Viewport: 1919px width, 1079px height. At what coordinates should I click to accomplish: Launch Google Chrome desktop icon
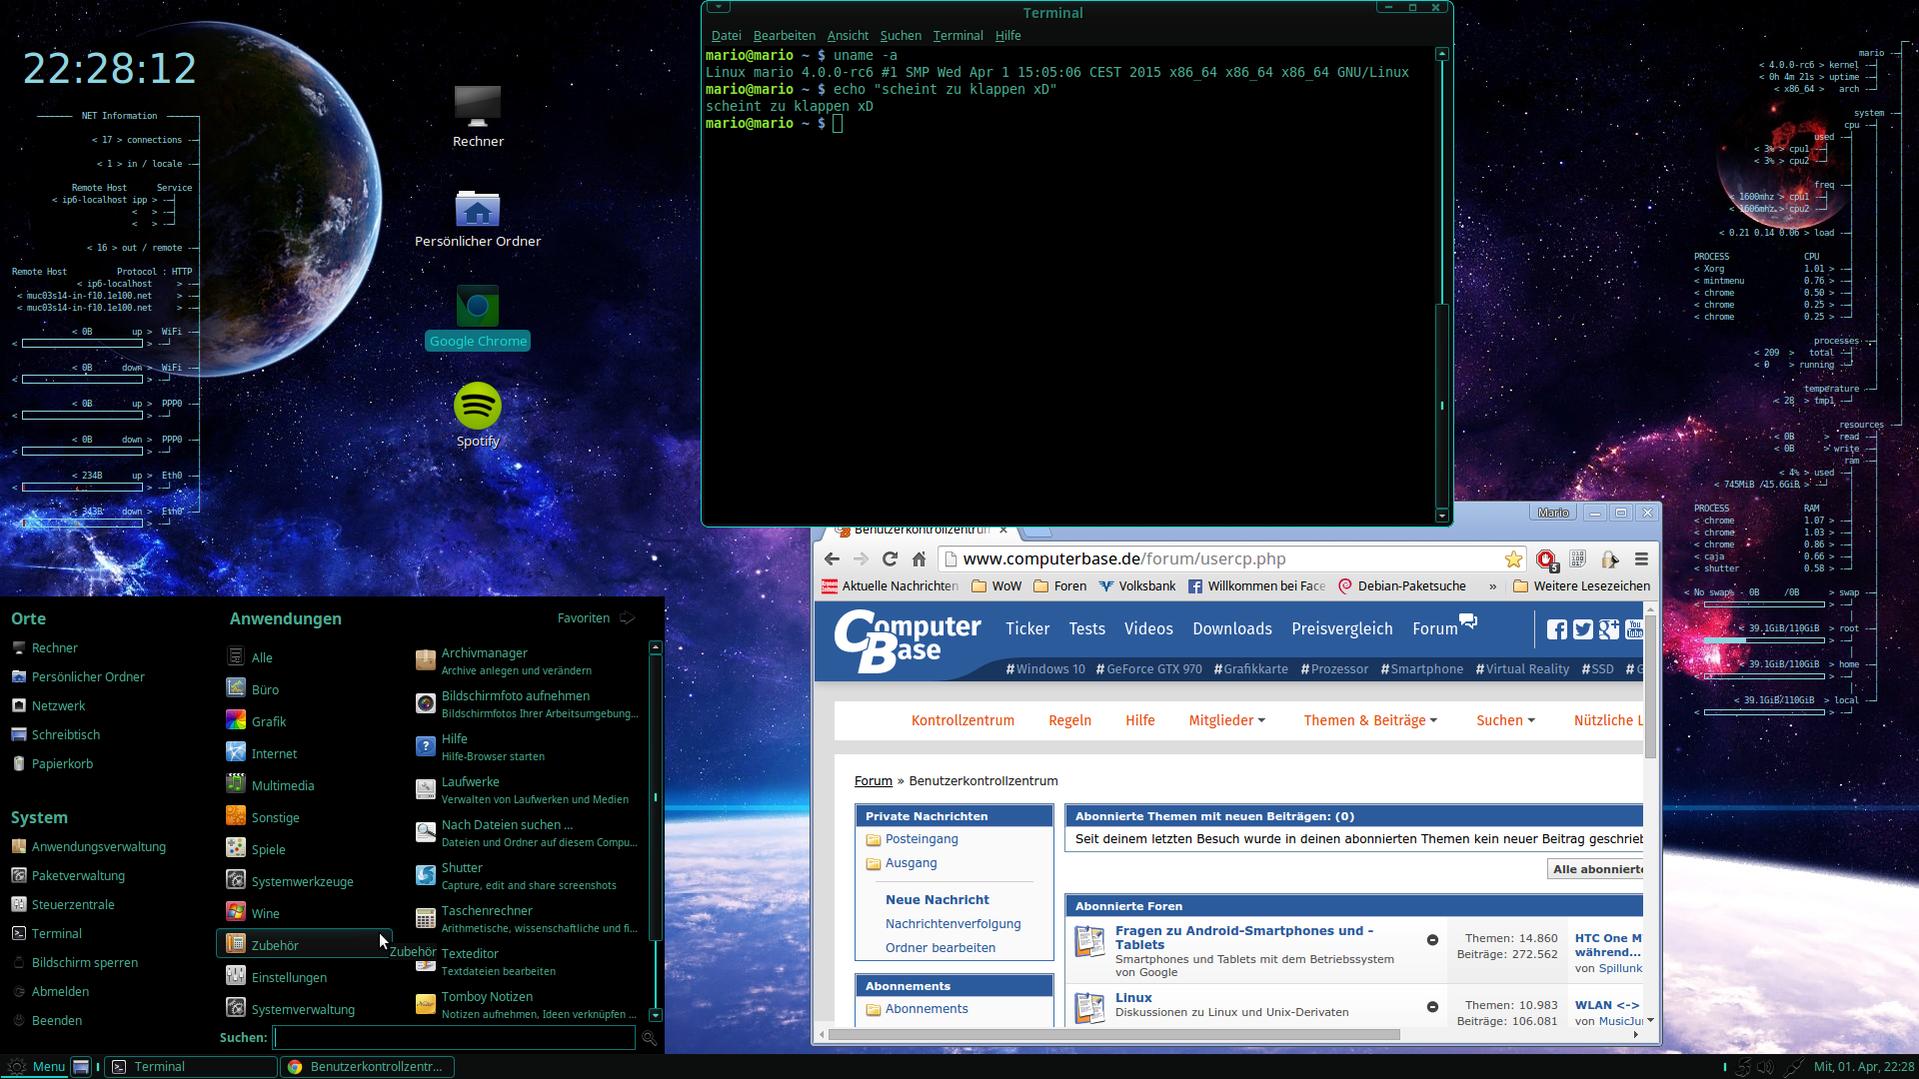point(477,318)
